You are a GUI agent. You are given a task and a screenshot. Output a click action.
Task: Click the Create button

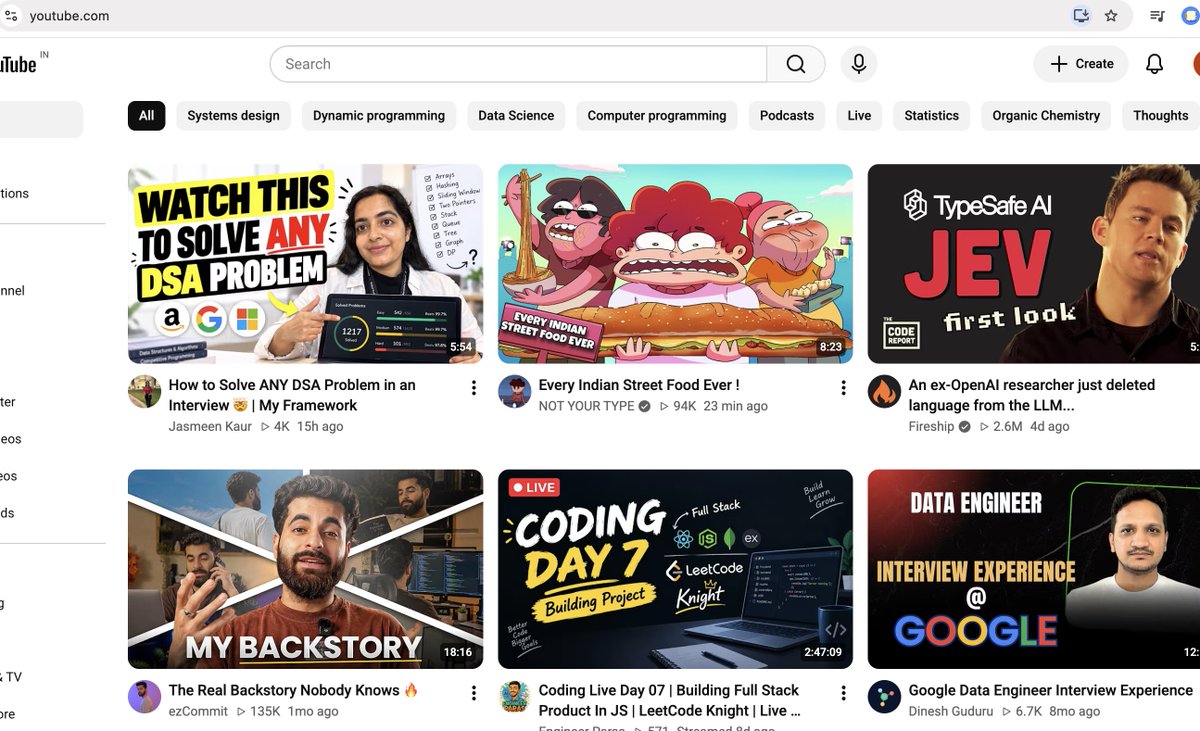click(1081, 64)
